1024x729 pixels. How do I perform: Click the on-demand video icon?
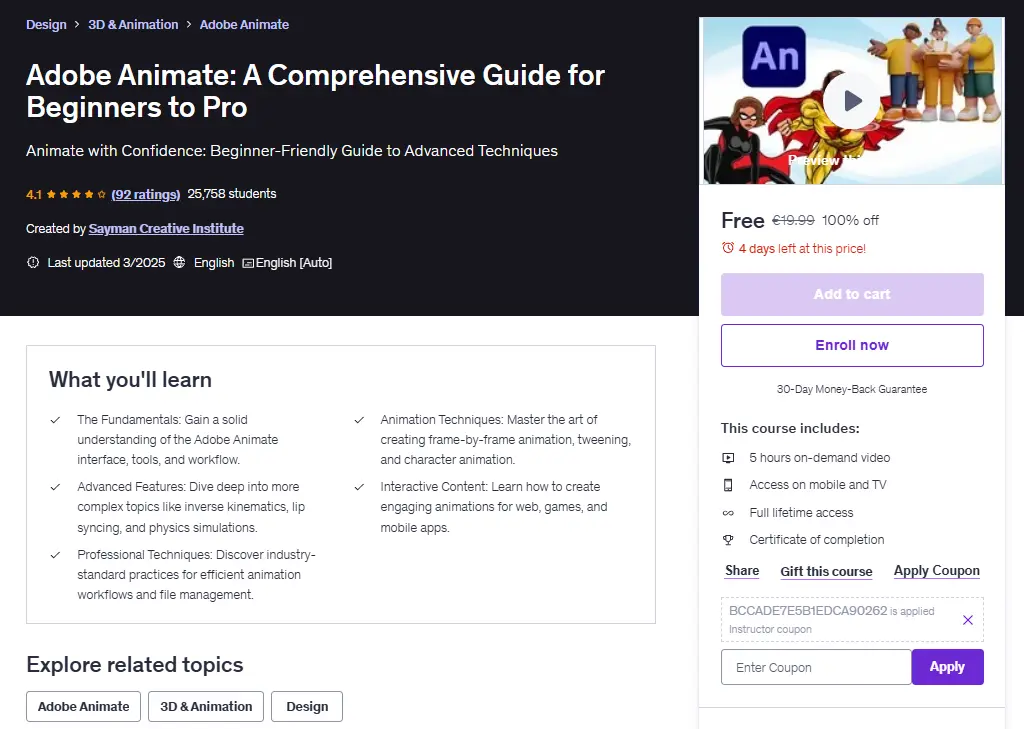tap(728, 458)
